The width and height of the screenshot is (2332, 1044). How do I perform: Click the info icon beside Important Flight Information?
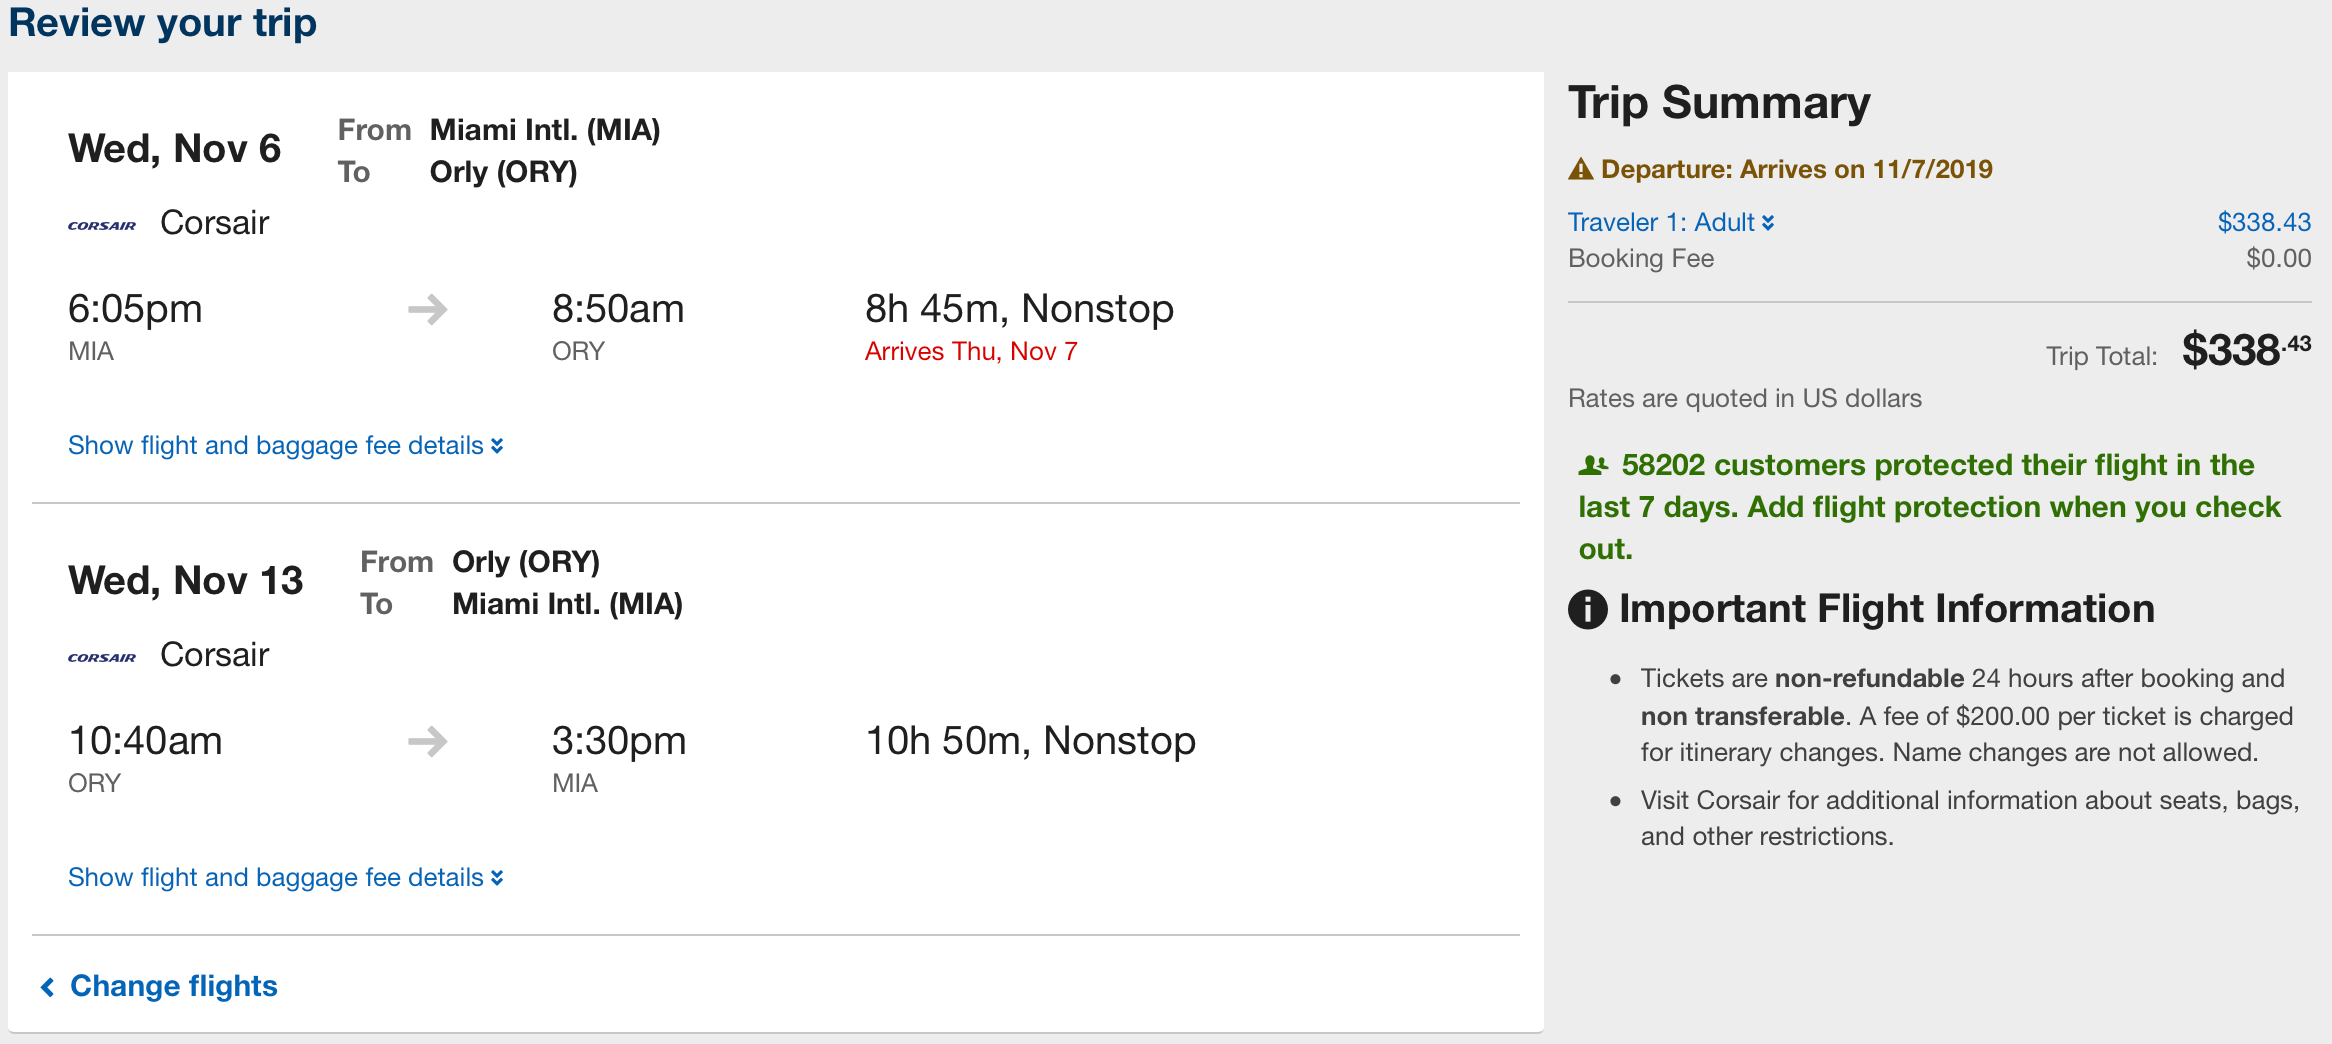1587,609
